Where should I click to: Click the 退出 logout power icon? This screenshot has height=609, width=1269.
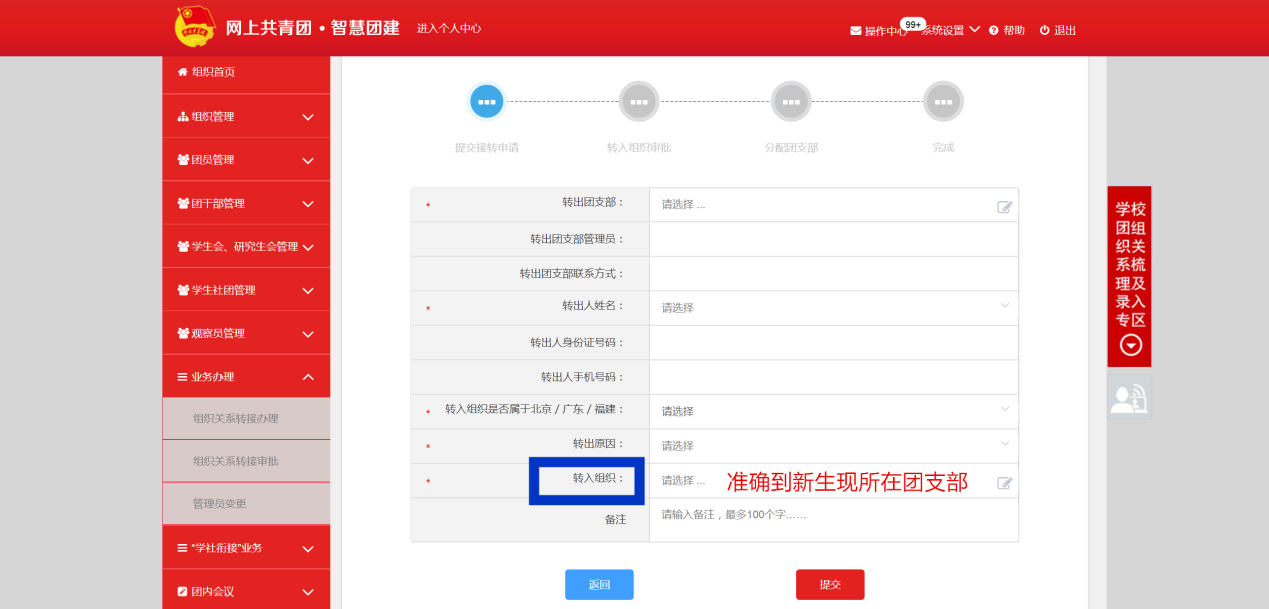click(1044, 31)
